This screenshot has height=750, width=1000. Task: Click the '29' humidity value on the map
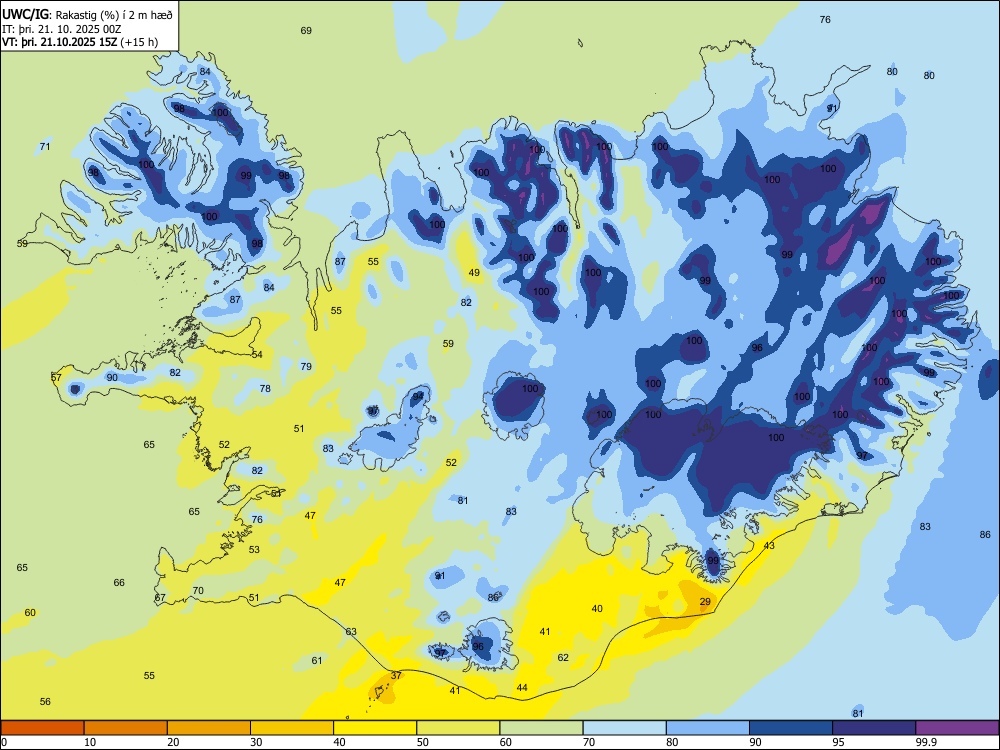coord(705,601)
